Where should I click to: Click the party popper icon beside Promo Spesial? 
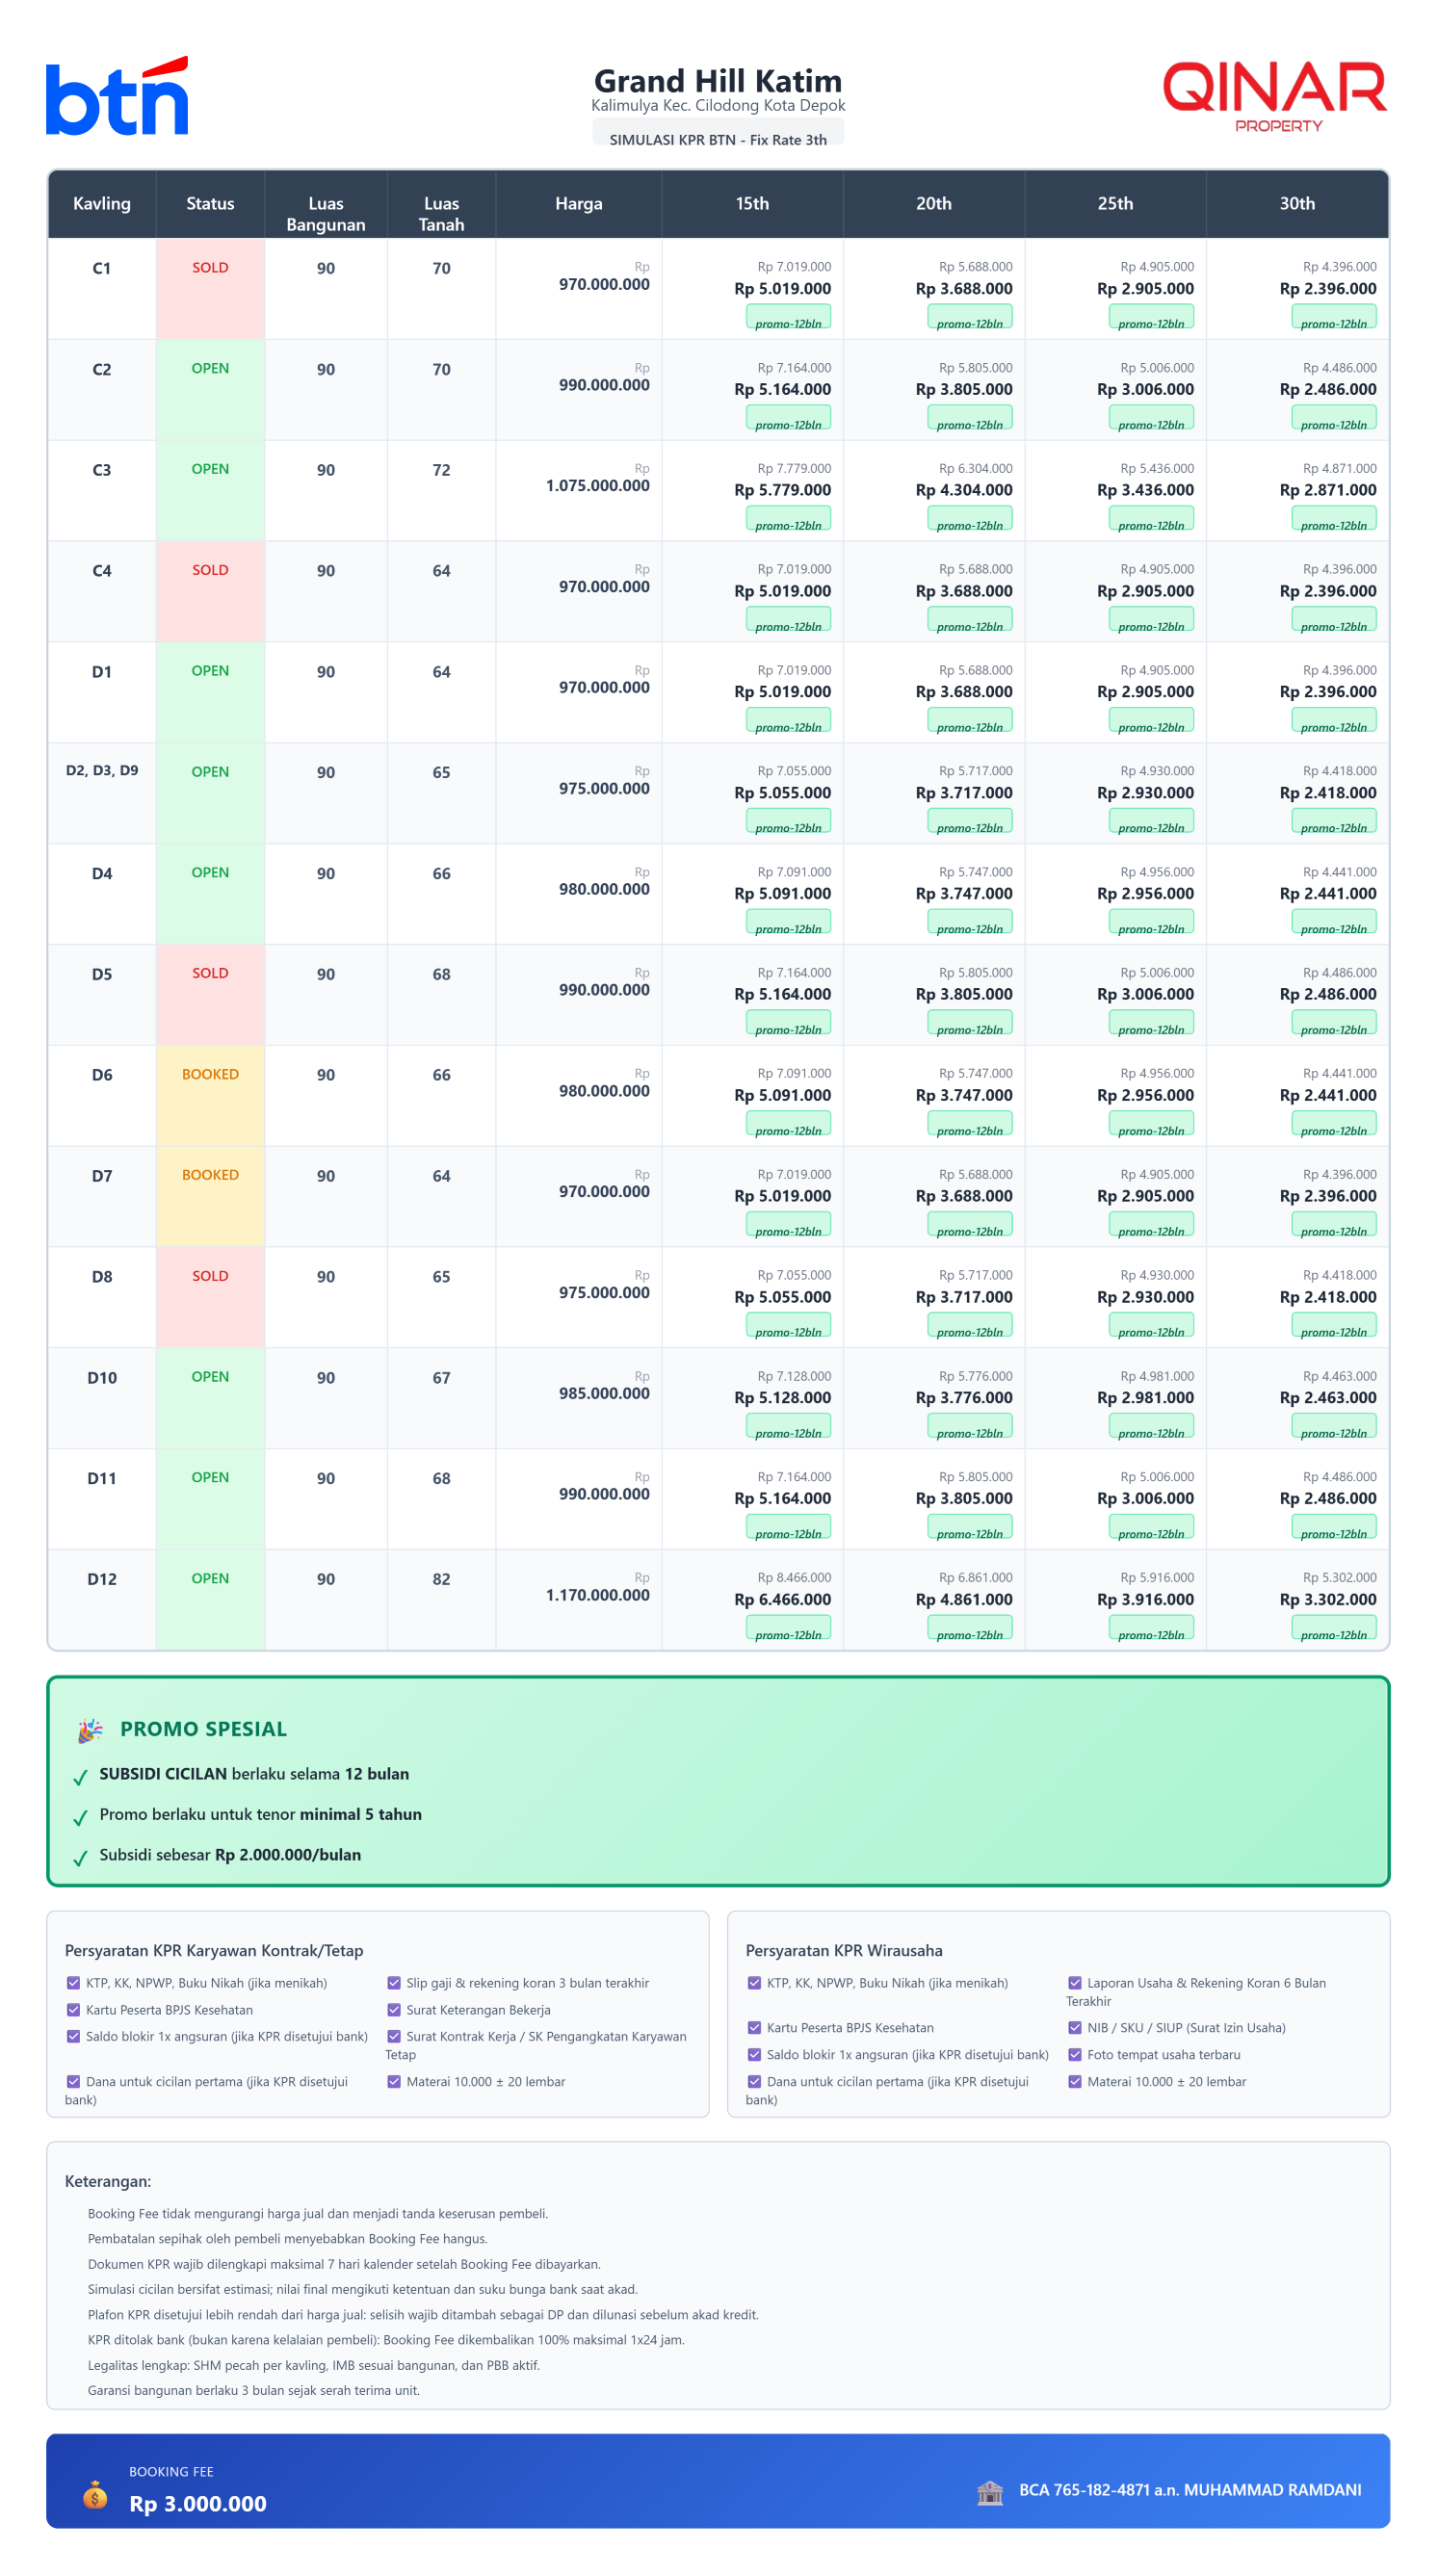coord(90,1729)
